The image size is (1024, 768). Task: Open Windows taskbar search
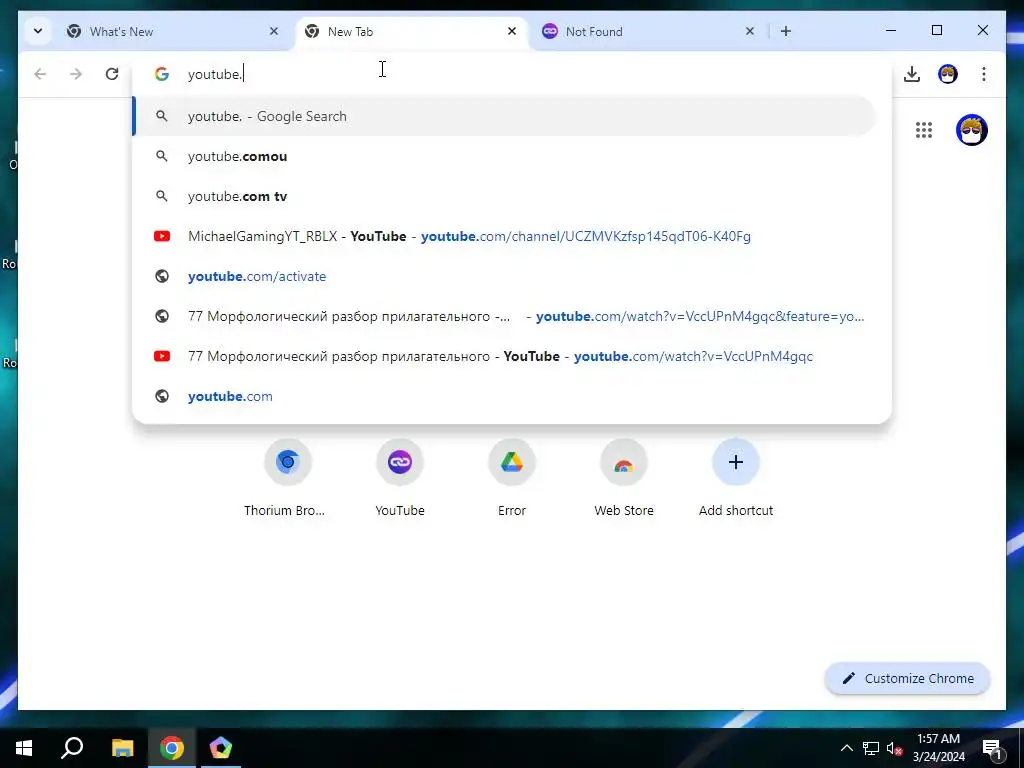72,748
